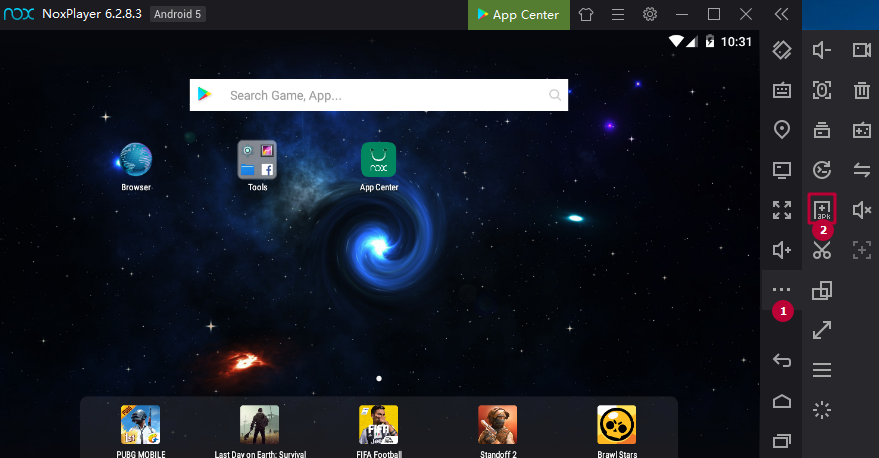Open the Browser app
This screenshot has width=879, height=458.
pyautogui.click(x=136, y=167)
